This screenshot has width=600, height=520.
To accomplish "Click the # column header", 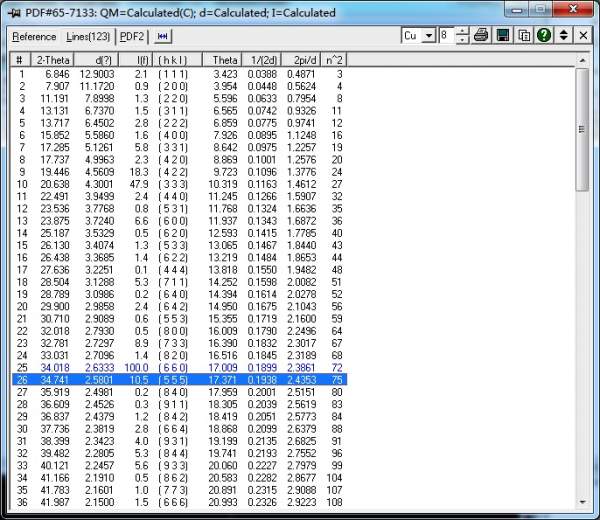I will point(19,60).
